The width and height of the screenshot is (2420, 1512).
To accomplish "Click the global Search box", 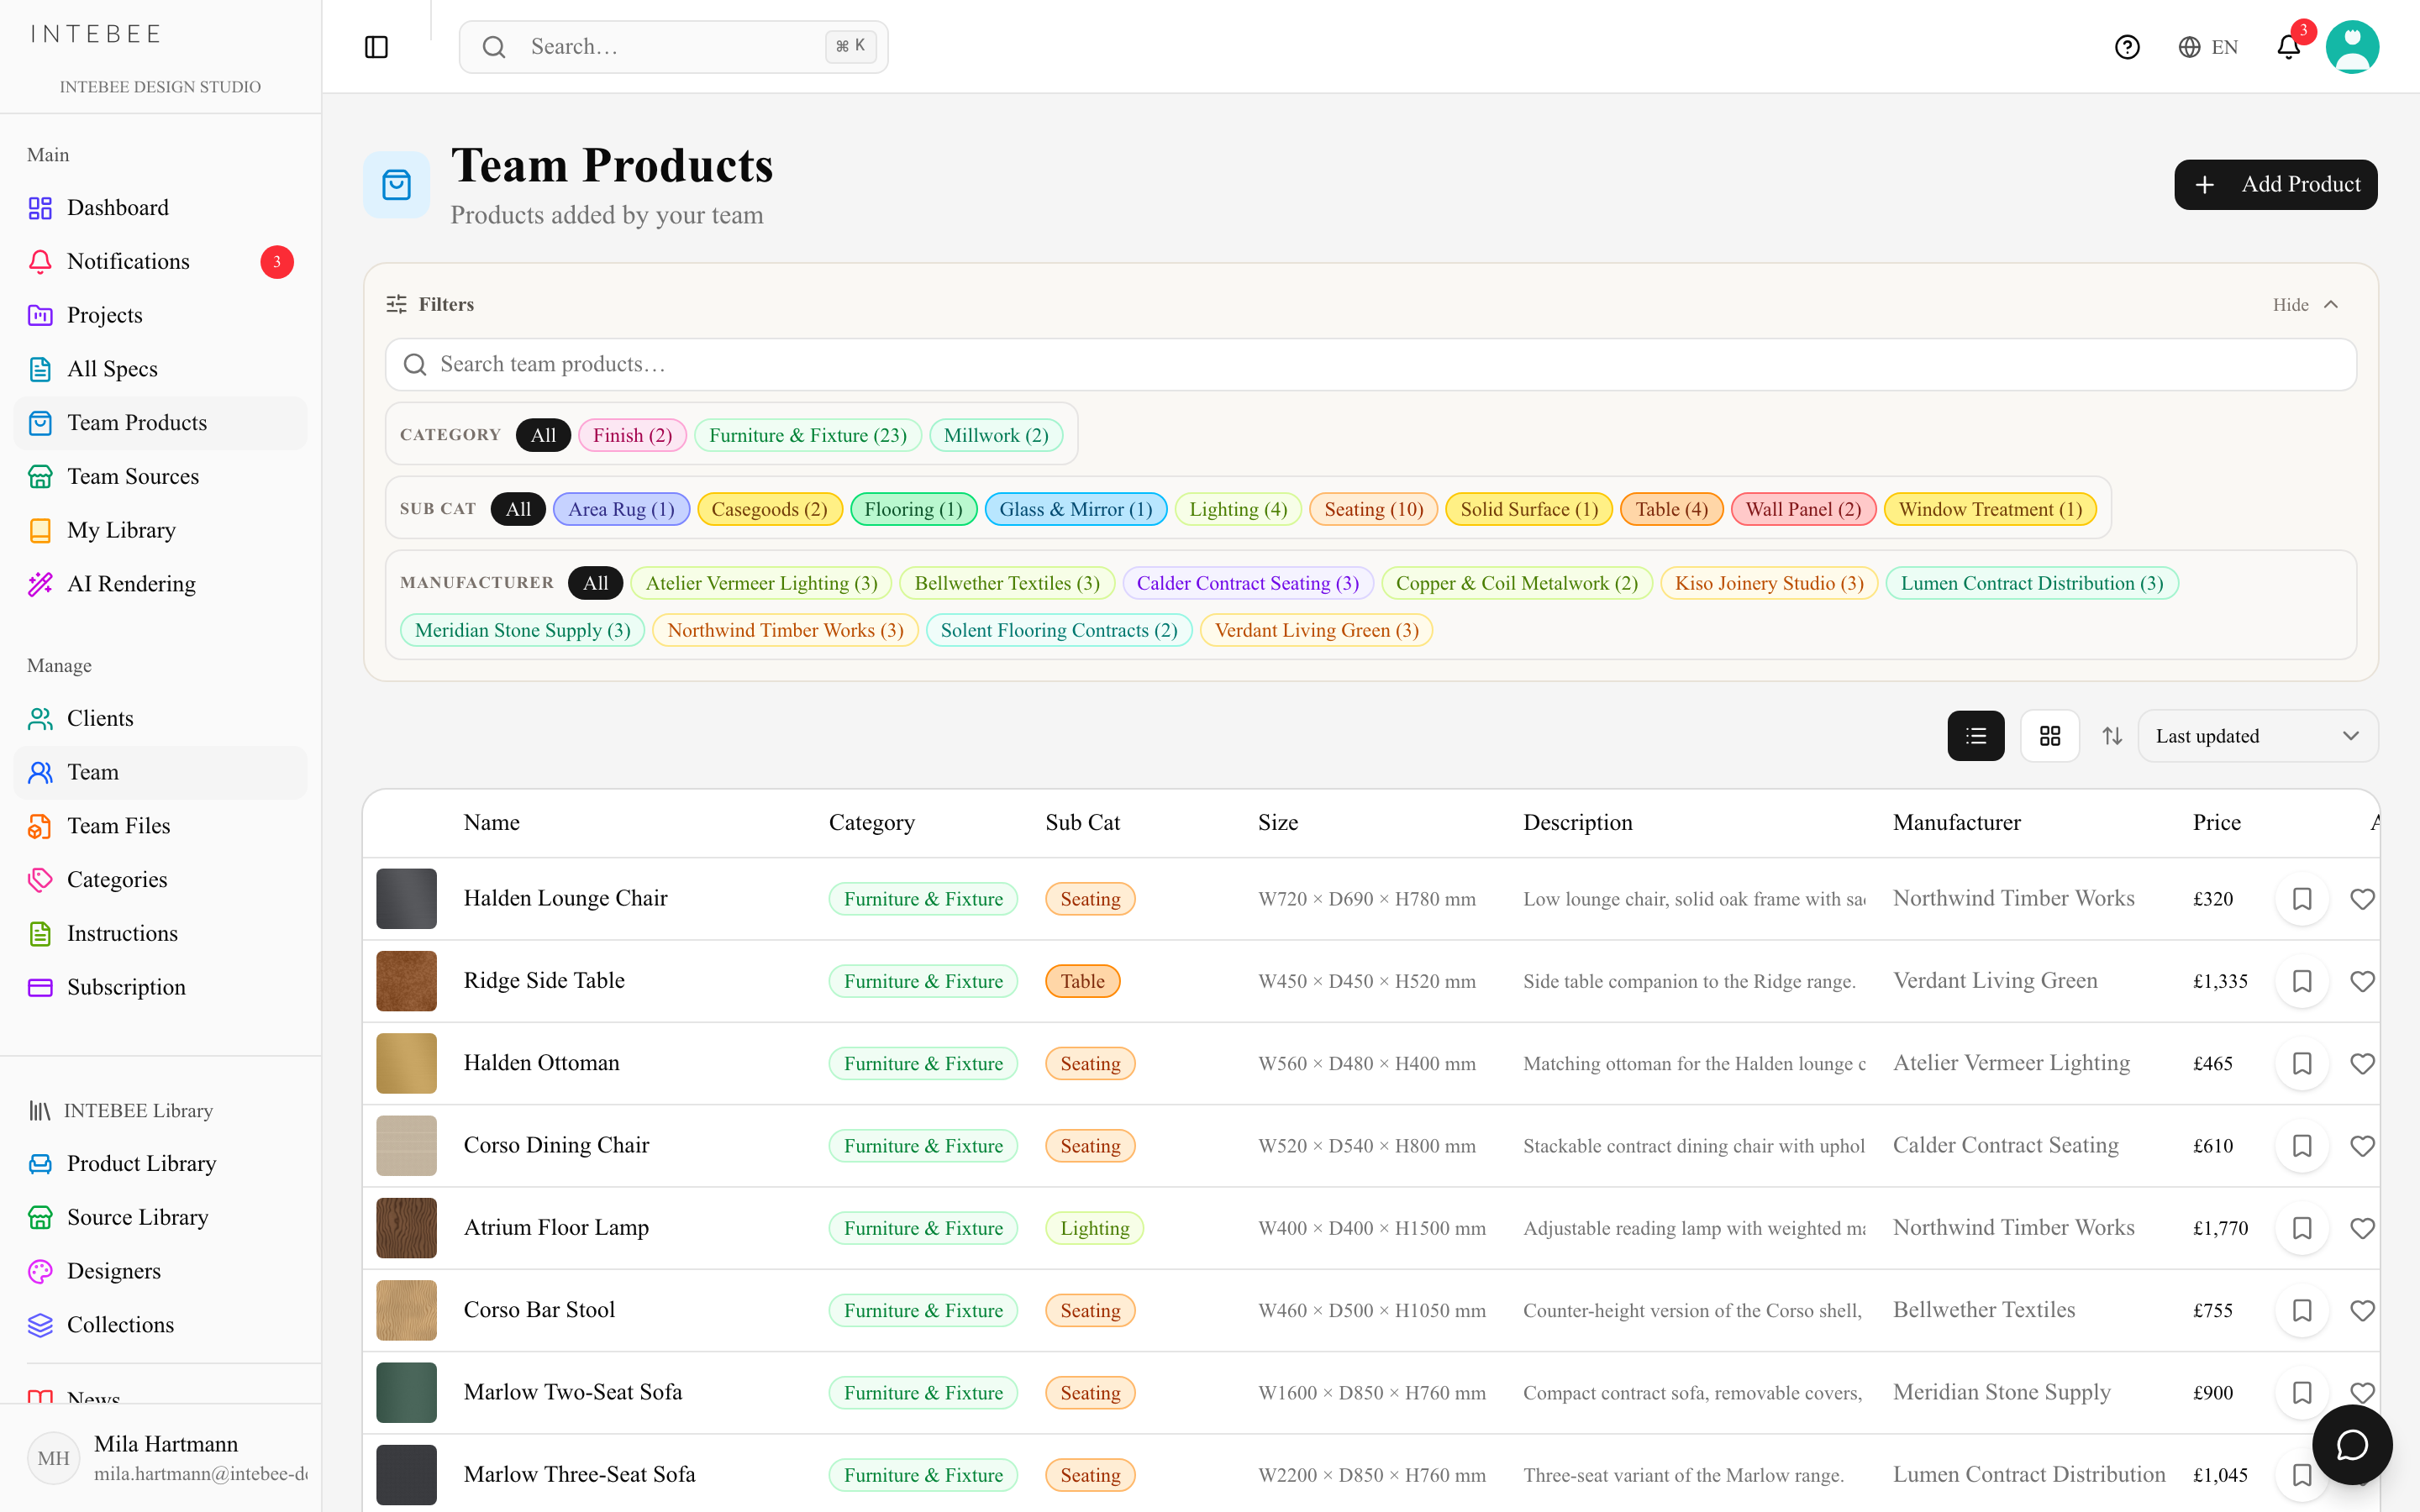I will point(673,47).
